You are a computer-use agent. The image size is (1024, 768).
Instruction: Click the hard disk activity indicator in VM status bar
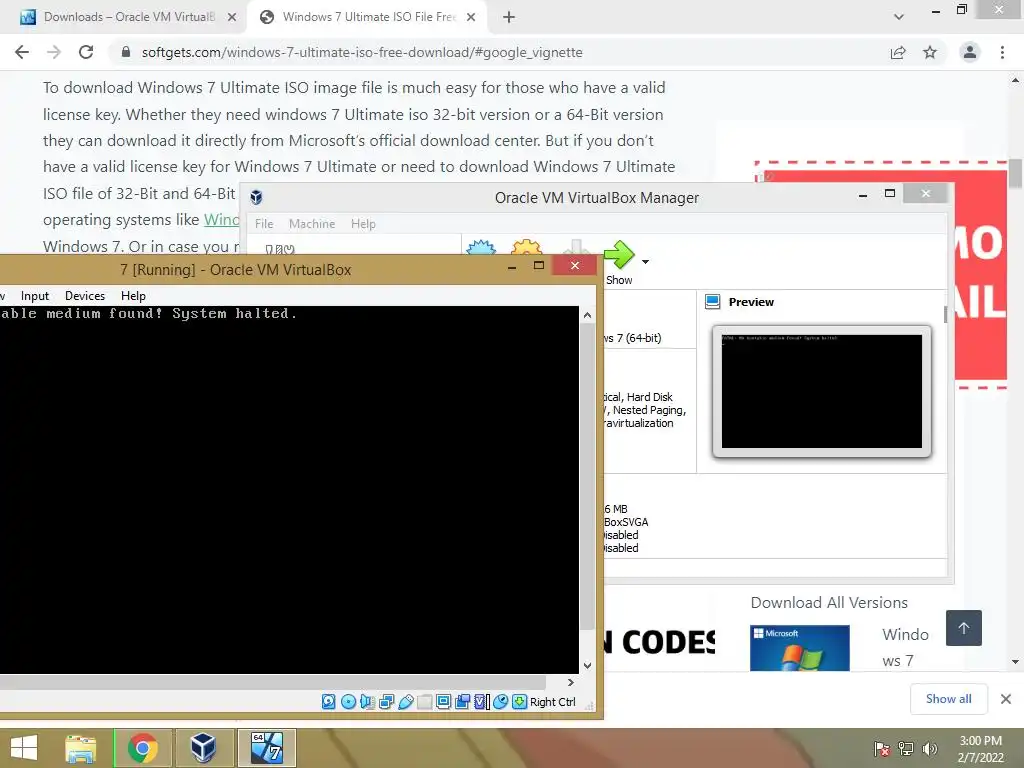(x=328, y=701)
